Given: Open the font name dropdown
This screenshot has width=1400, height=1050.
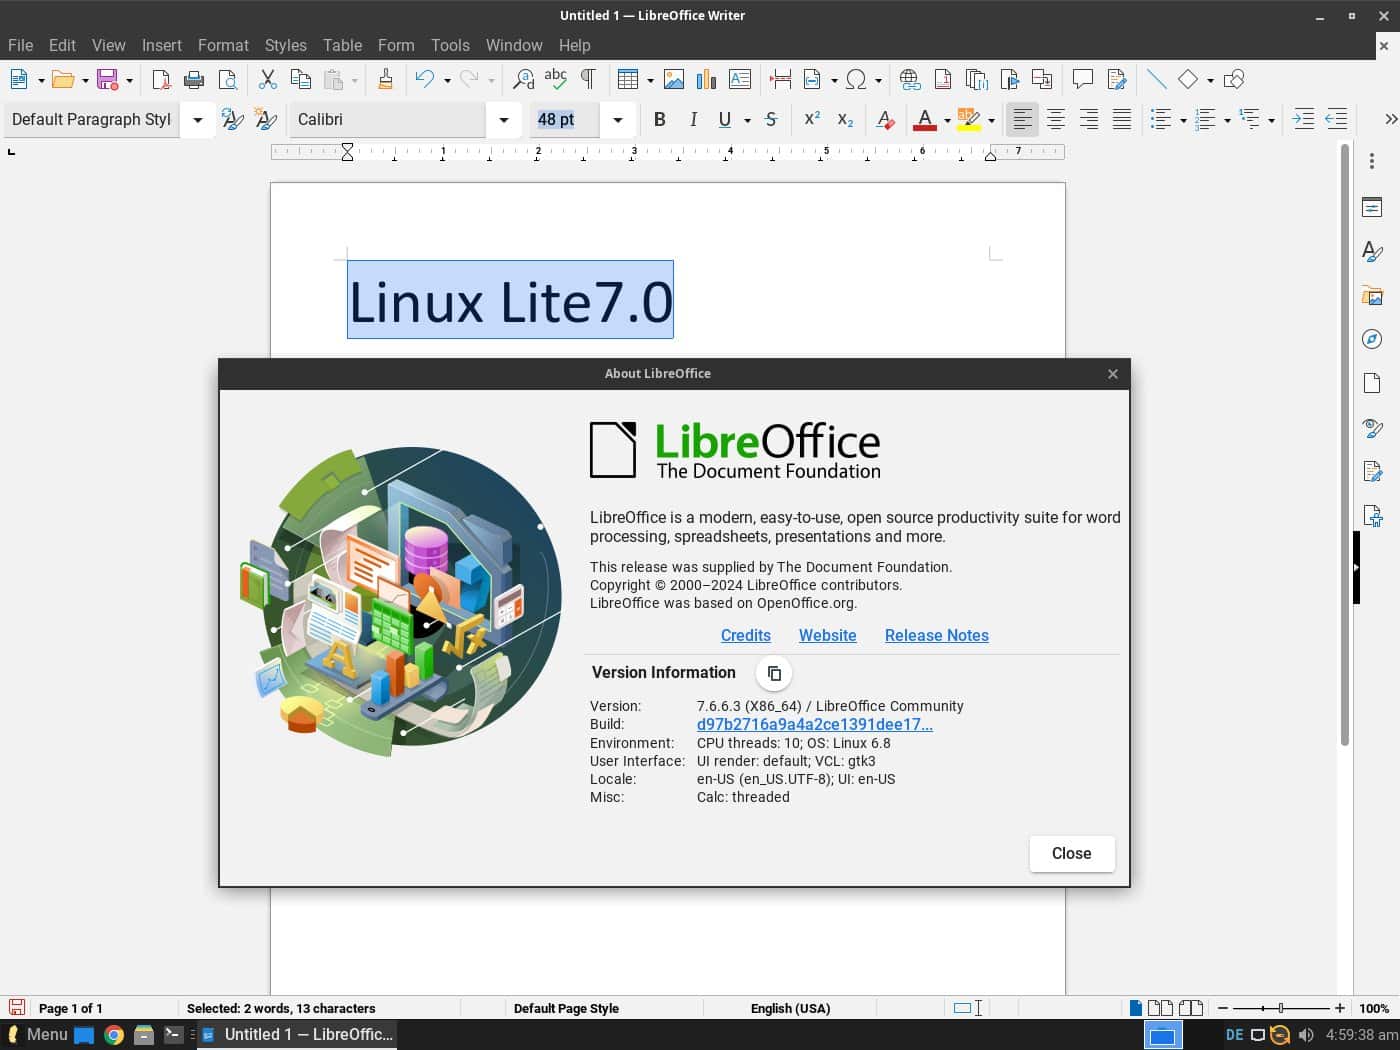Looking at the screenshot, I should point(503,119).
